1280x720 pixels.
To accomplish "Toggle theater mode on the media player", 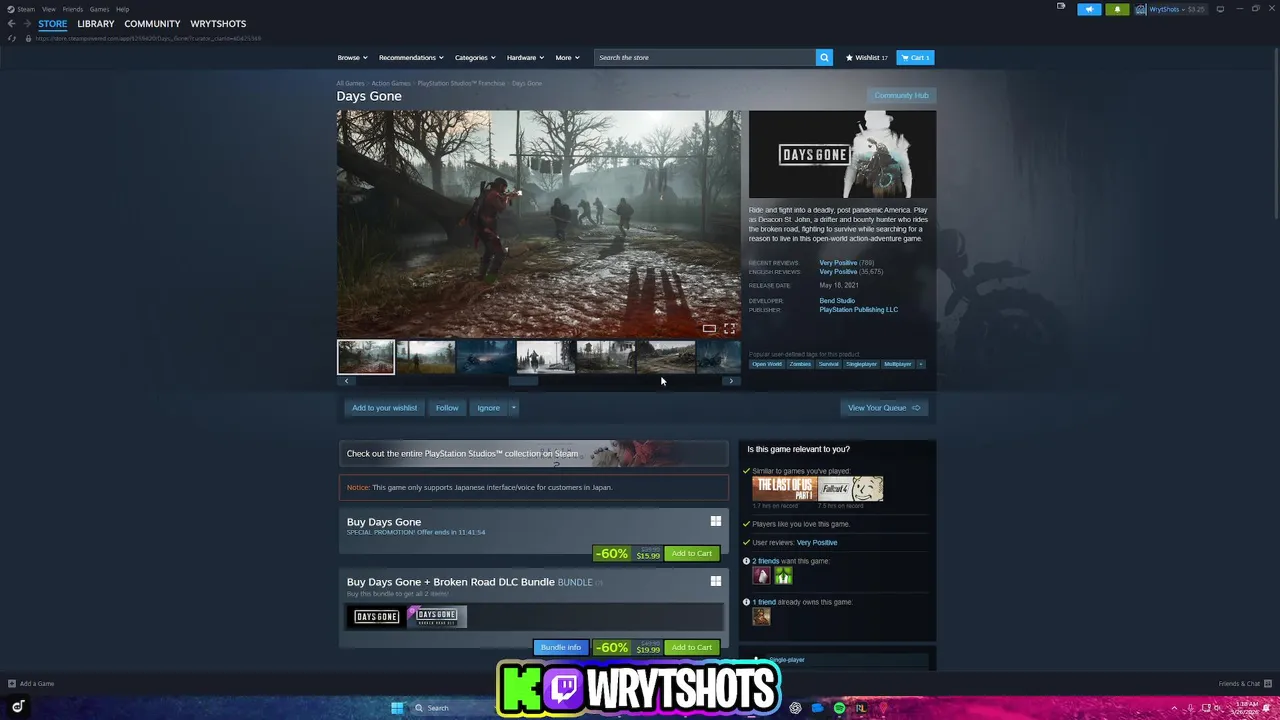I will pyautogui.click(x=709, y=328).
